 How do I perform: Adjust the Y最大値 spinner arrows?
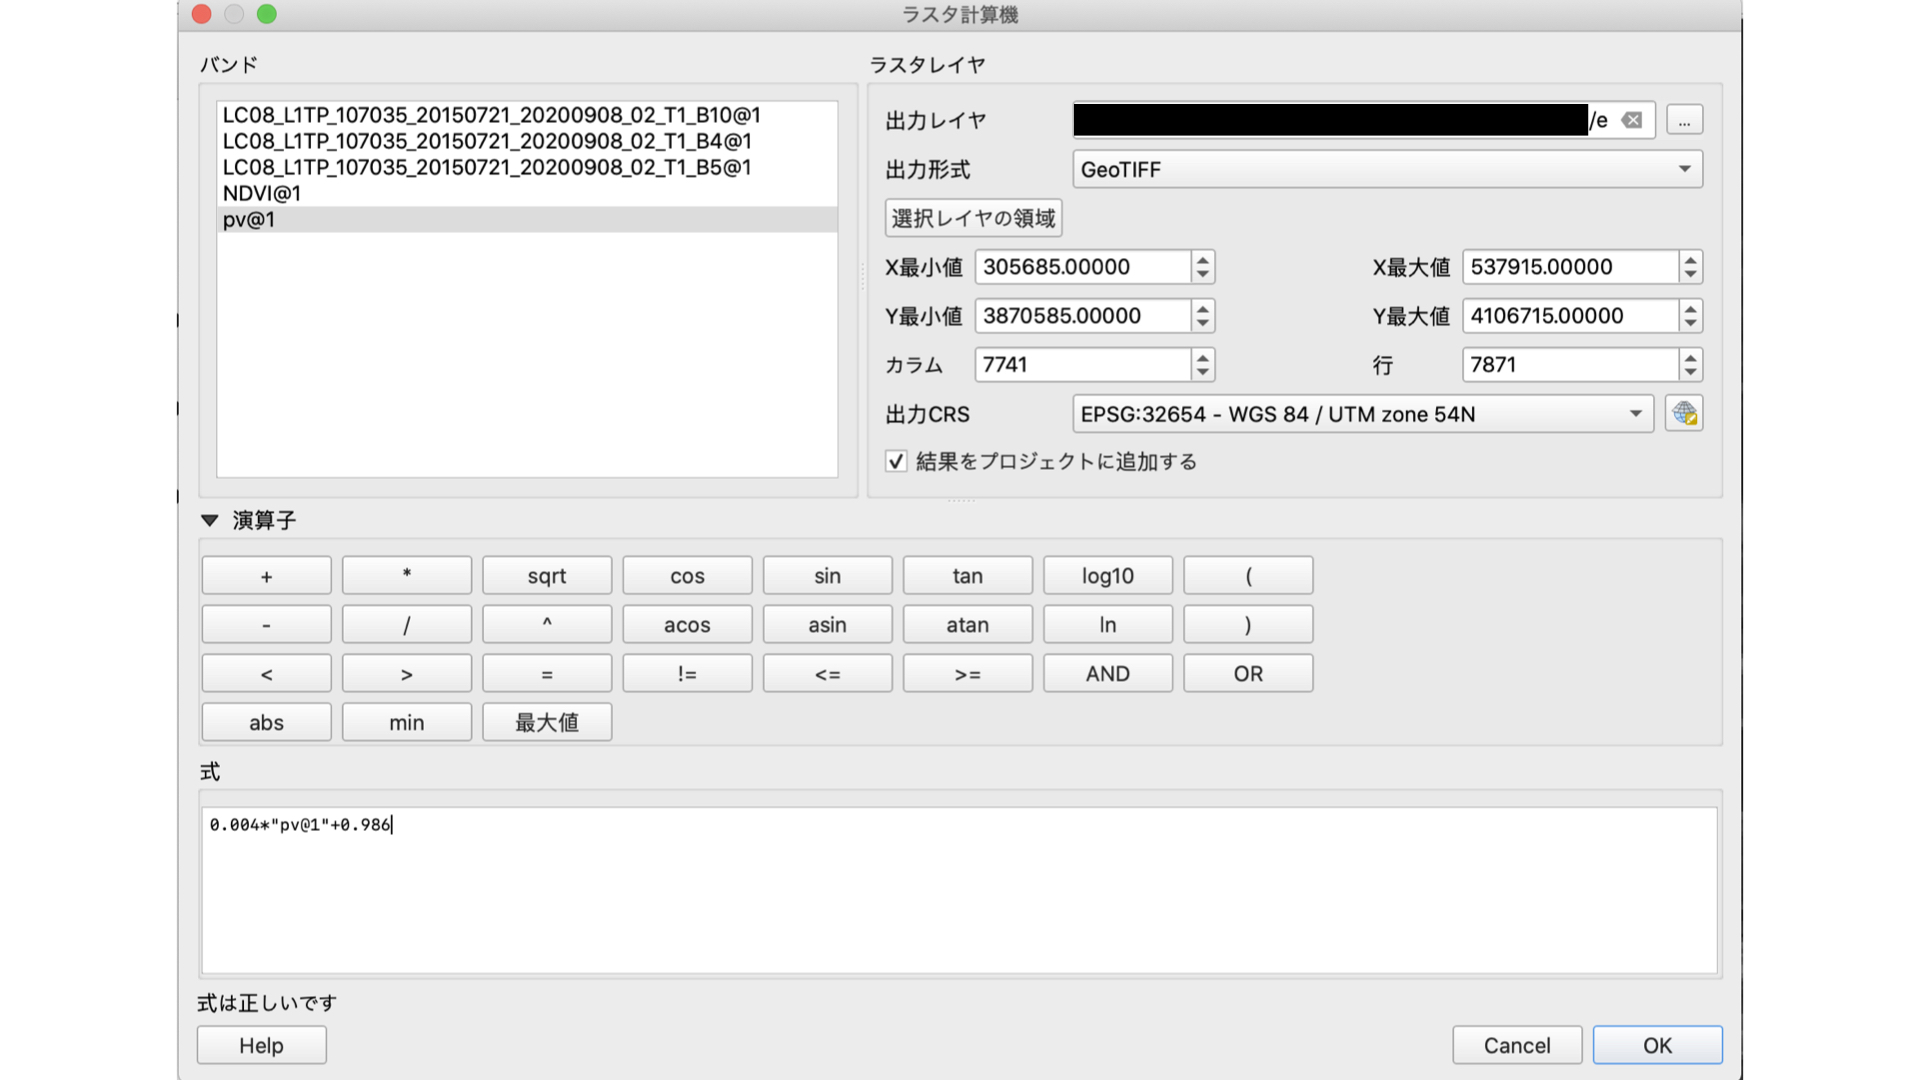click(x=1690, y=316)
